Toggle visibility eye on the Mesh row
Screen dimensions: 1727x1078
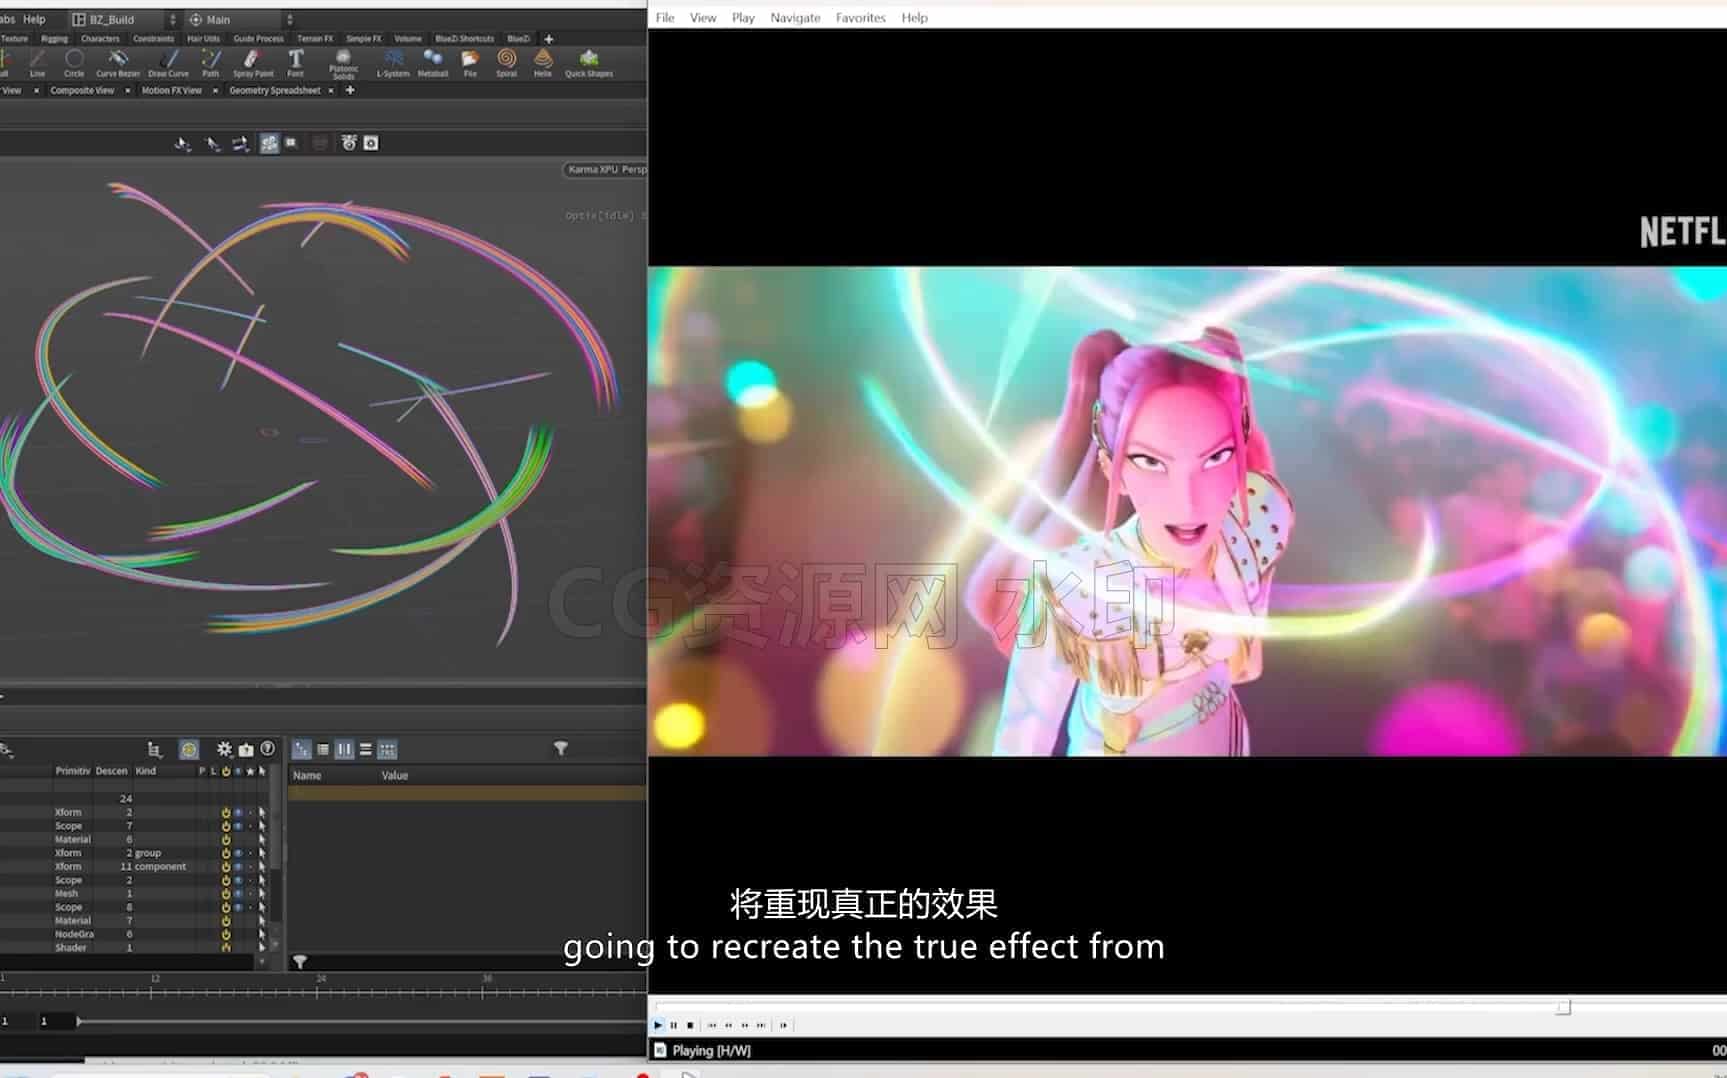coord(238,894)
